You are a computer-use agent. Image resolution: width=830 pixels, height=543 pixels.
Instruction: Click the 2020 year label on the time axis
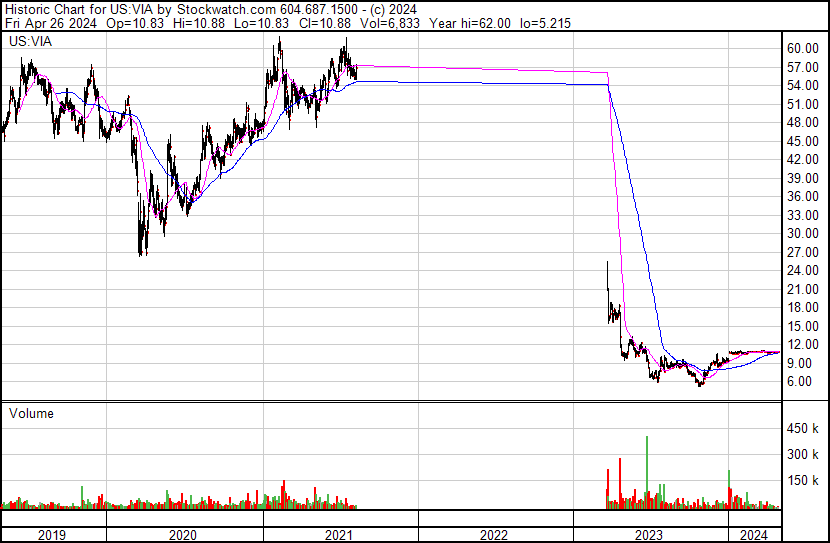tap(183, 535)
